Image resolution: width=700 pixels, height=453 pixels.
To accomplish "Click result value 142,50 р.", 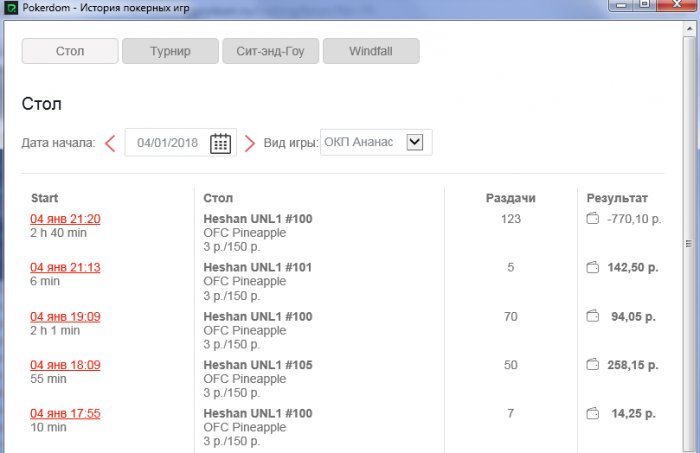I will (x=633, y=267).
